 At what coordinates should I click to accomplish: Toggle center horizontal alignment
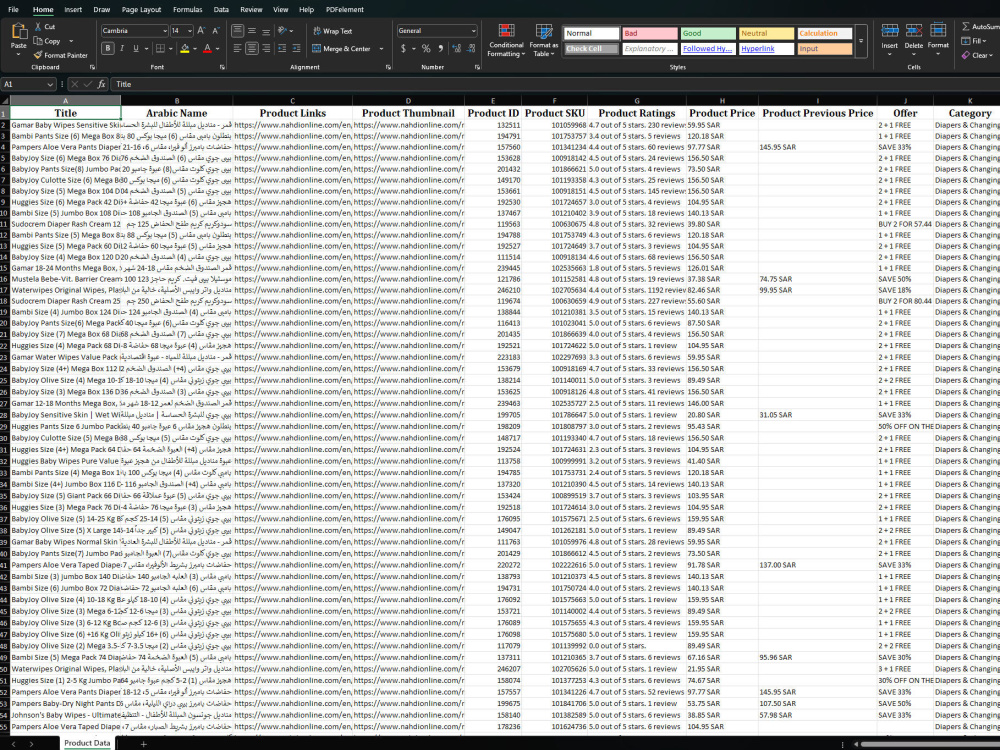point(252,48)
